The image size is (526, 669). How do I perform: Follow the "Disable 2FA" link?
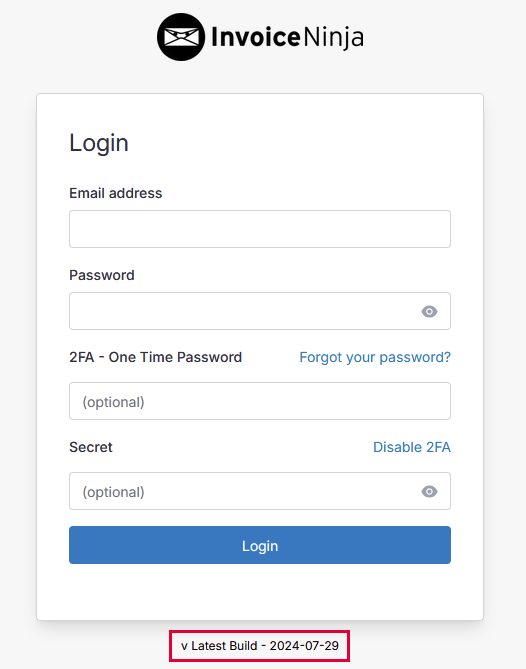[412, 447]
